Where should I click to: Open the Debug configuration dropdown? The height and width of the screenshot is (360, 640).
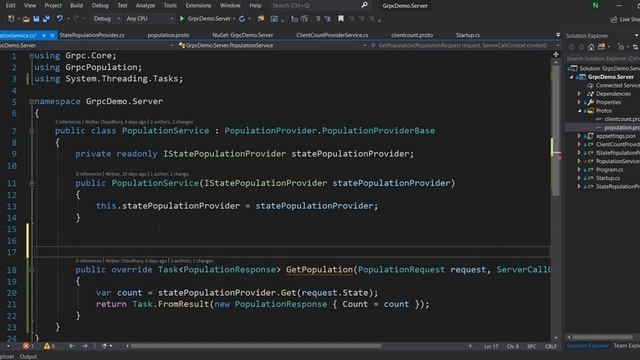click(106, 19)
